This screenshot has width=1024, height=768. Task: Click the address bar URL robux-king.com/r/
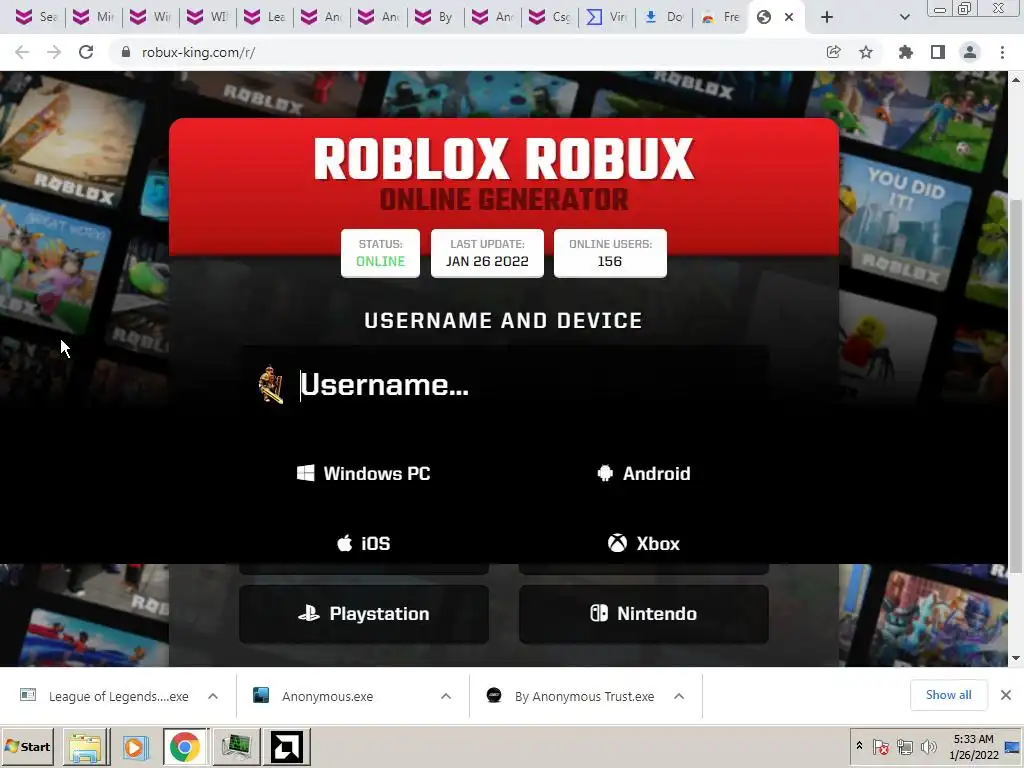click(199, 52)
